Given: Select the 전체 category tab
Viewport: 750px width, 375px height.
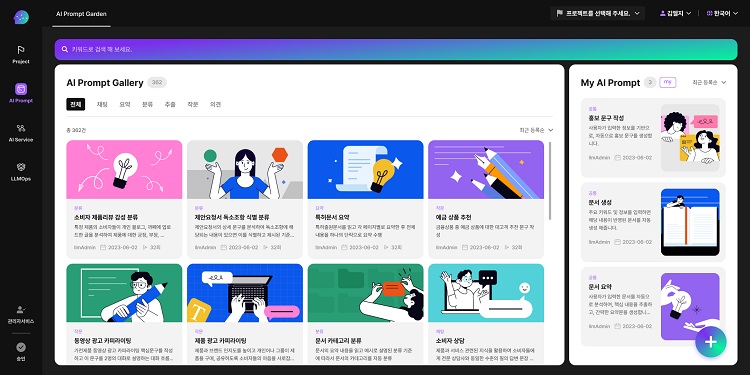Looking at the screenshot, I should point(76,104).
